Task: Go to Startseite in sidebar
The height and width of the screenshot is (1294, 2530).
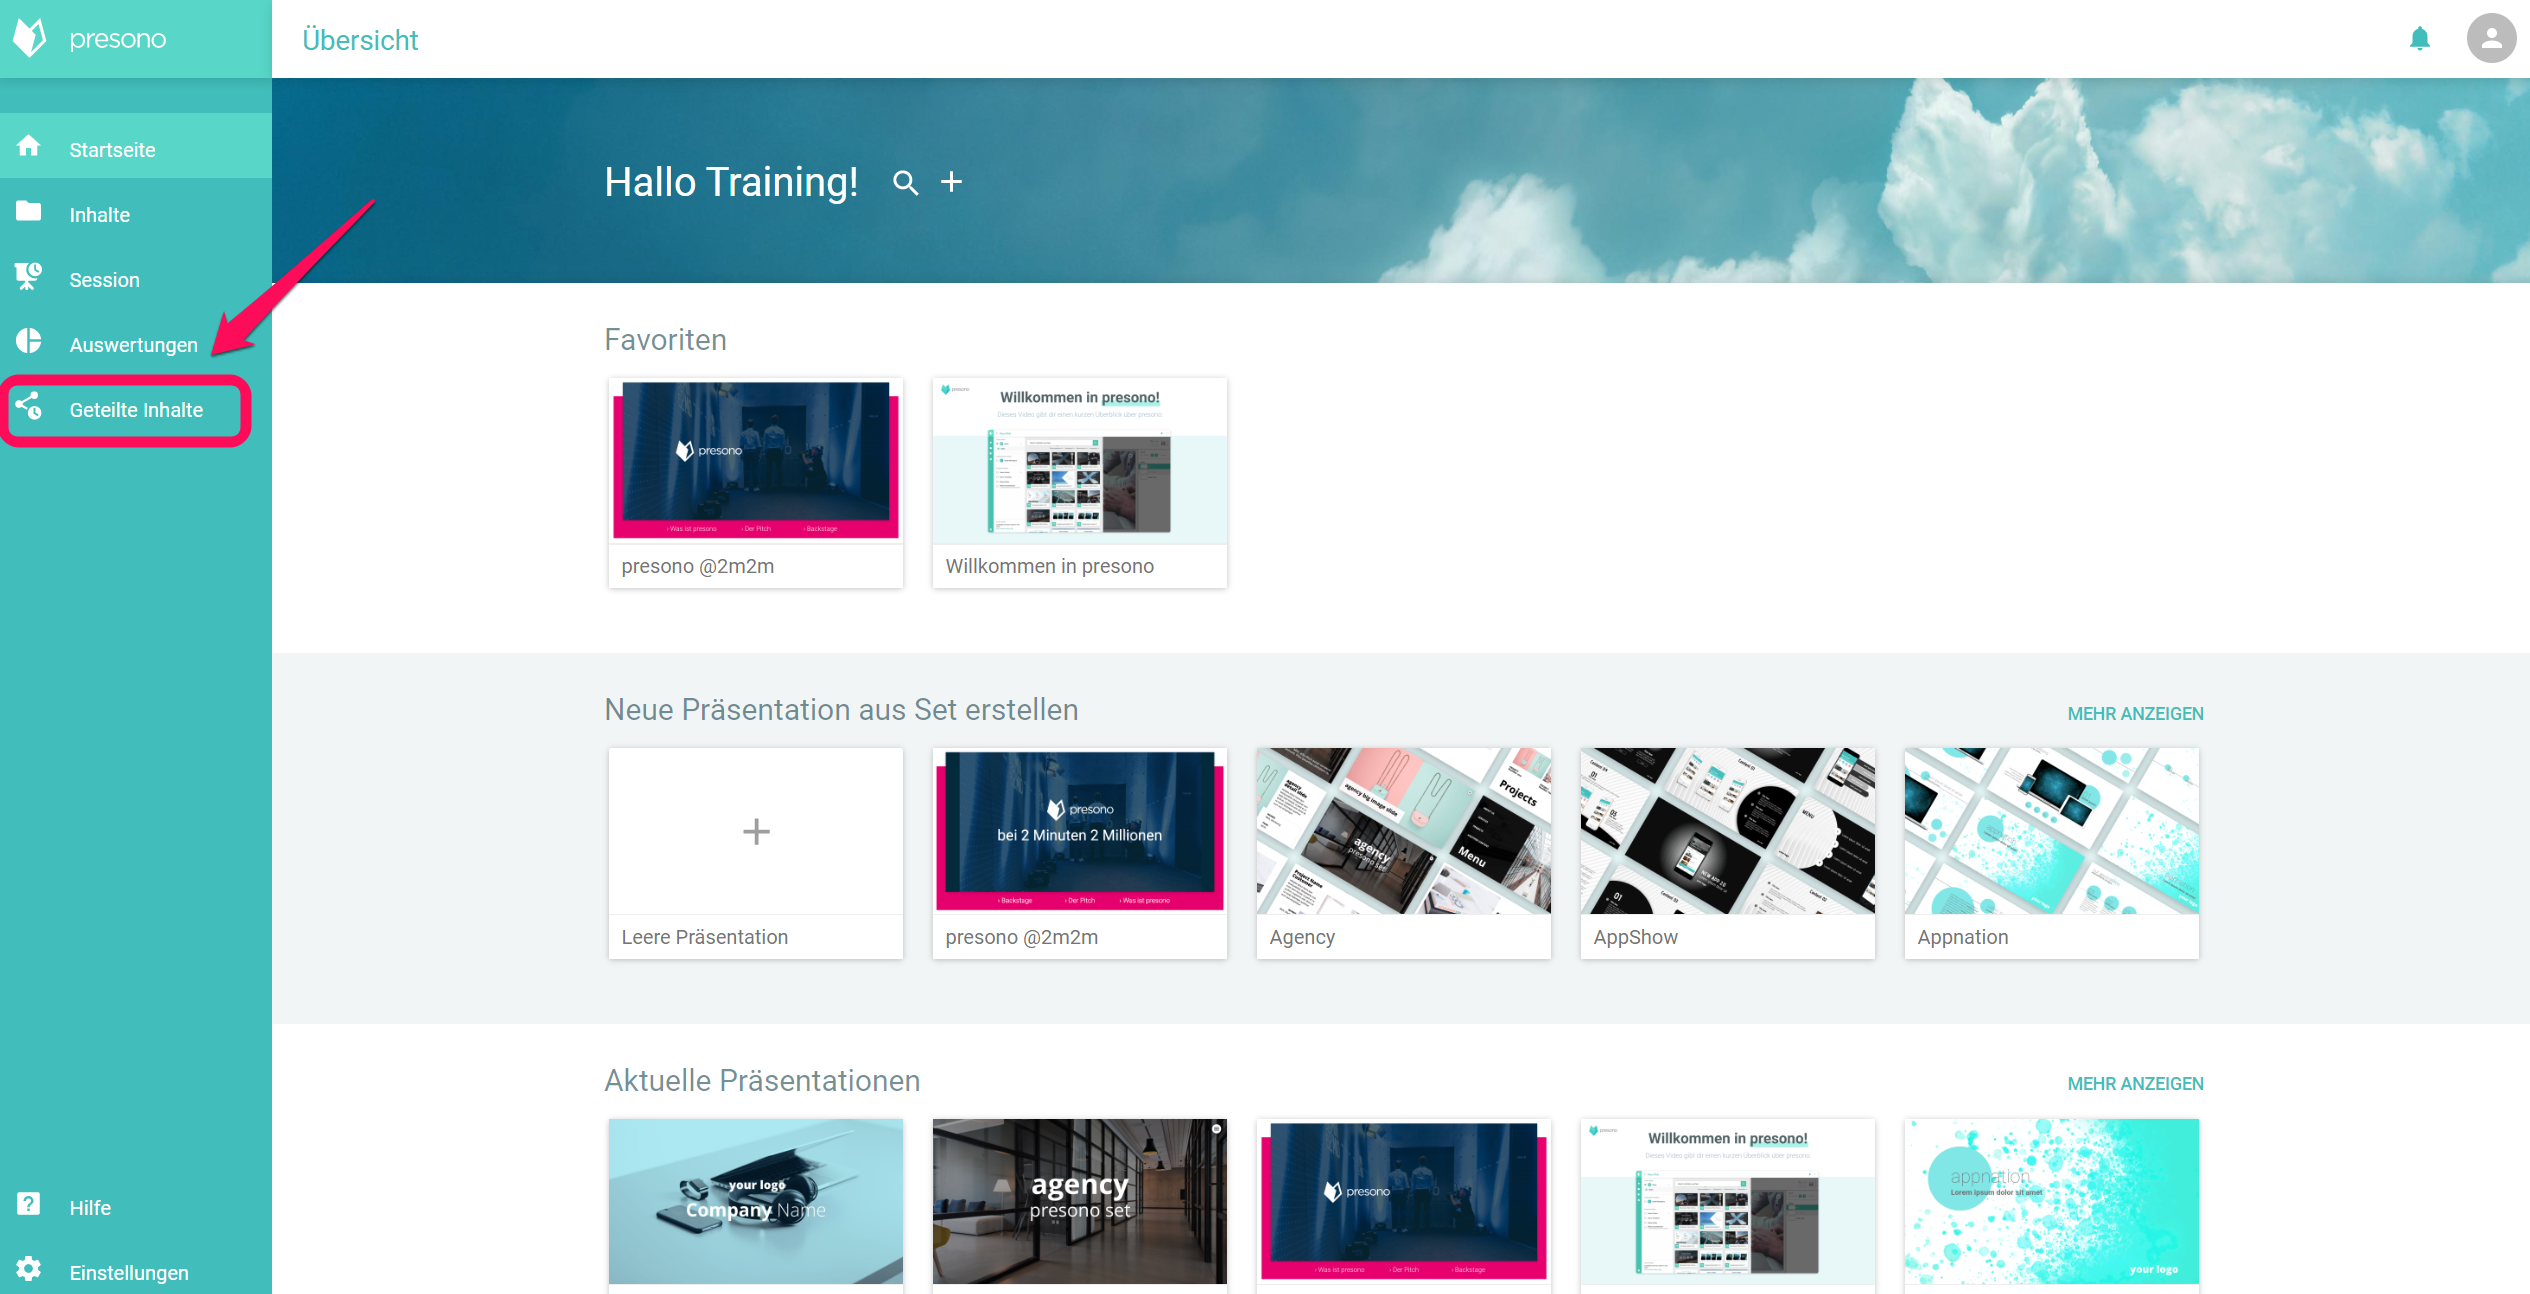Action: click(x=136, y=146)
